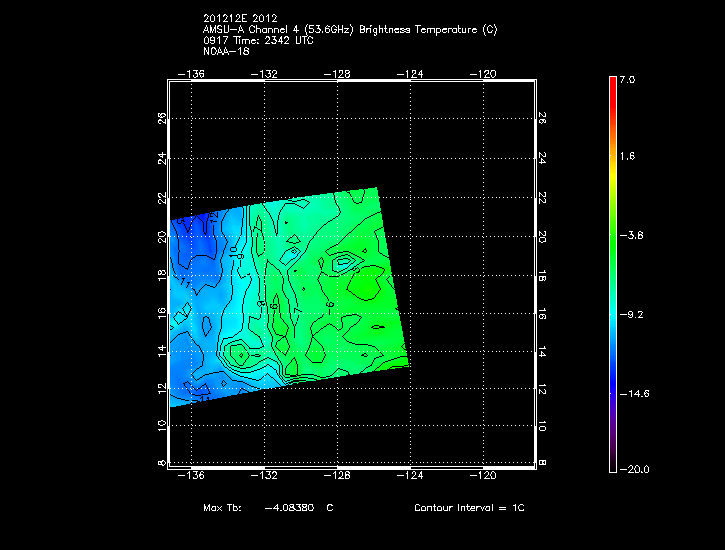Click the 22 latitude label on right axis
The image size is (725, 550).
(x=542, y=198)
